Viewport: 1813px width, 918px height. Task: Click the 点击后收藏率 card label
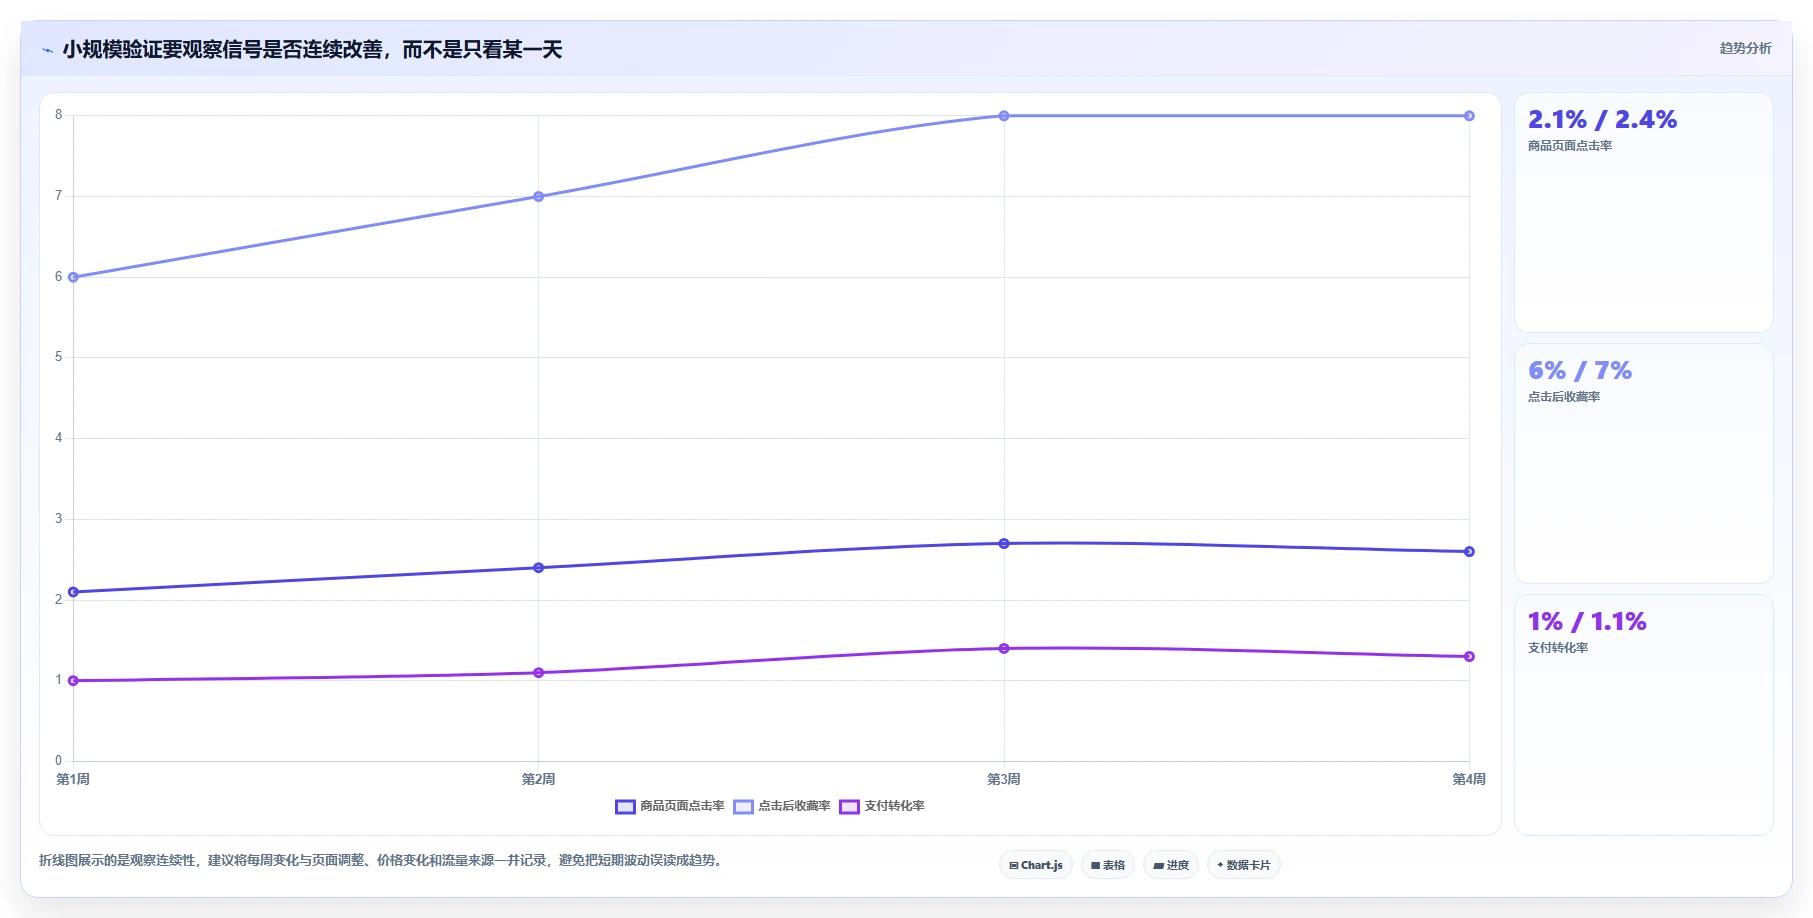coord(1564,397)
